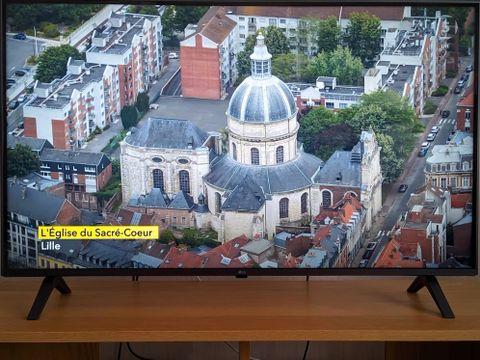Viewport: 480px width, 360px height.
Task: Click the black car driving on the street
Action: click(x=403, y=188)
